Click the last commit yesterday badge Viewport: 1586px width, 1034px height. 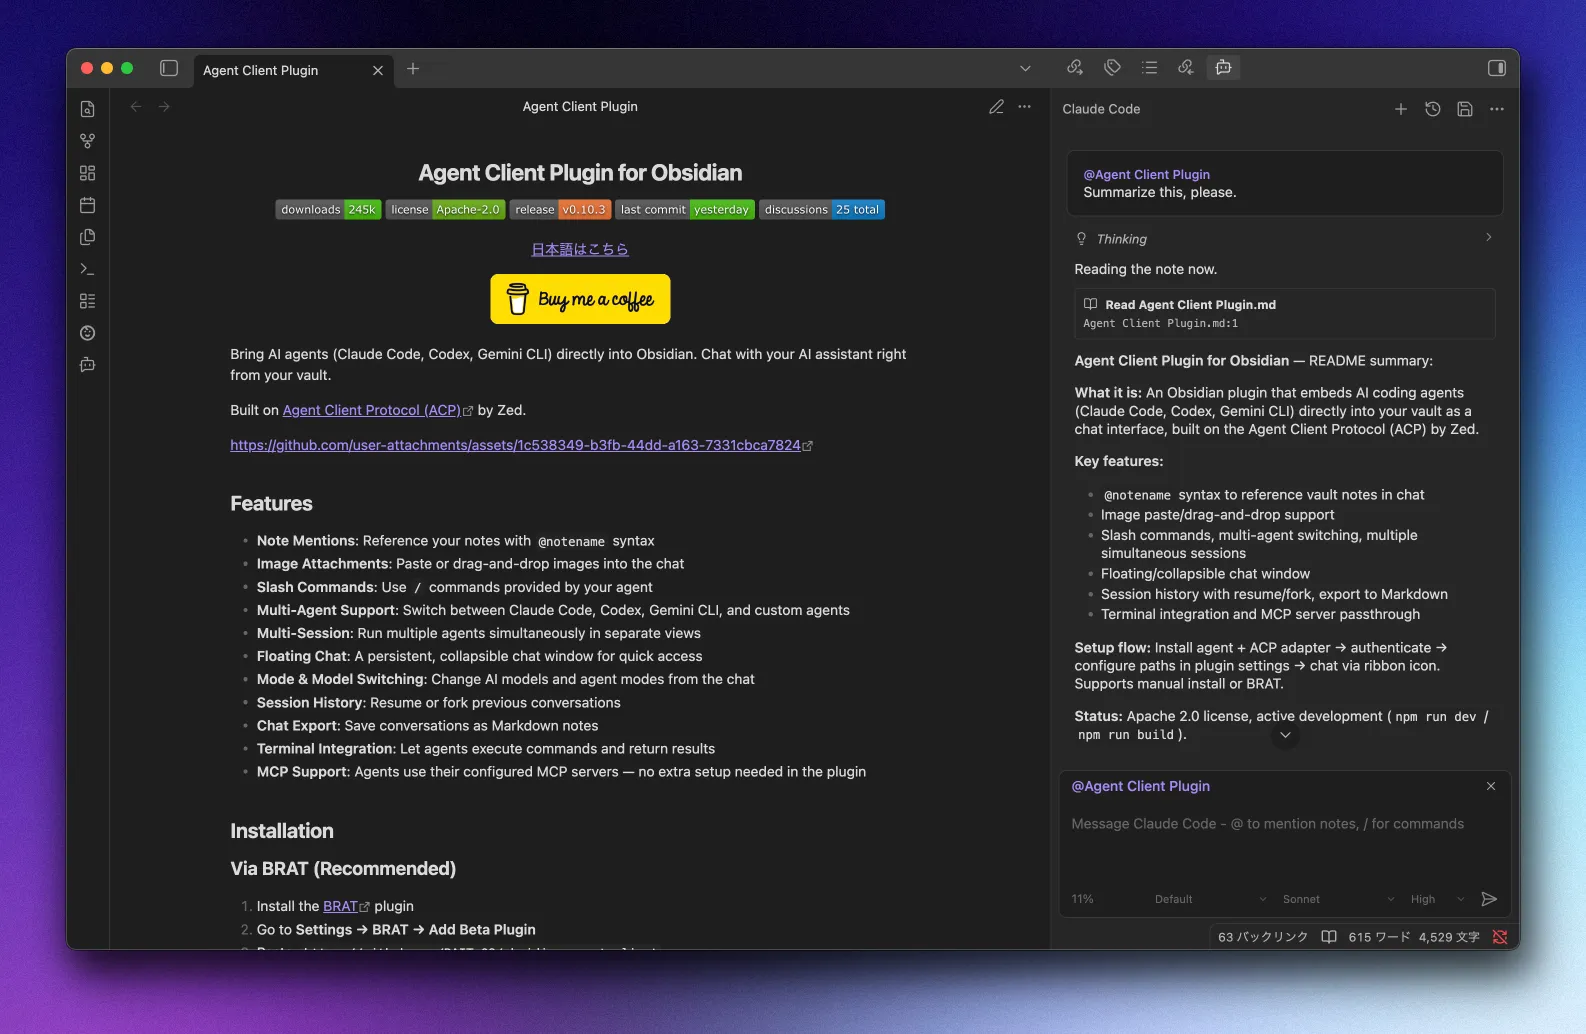685,210
